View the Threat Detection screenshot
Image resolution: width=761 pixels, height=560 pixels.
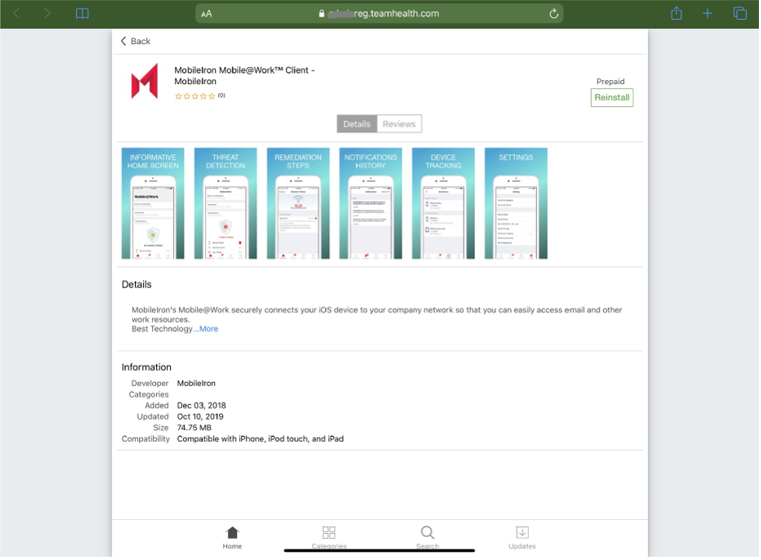[x=225, y=204]
